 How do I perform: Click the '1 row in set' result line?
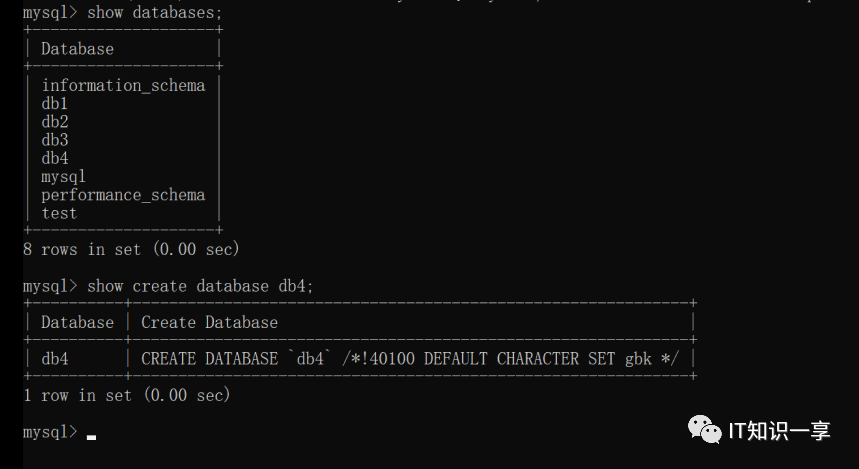127,395
